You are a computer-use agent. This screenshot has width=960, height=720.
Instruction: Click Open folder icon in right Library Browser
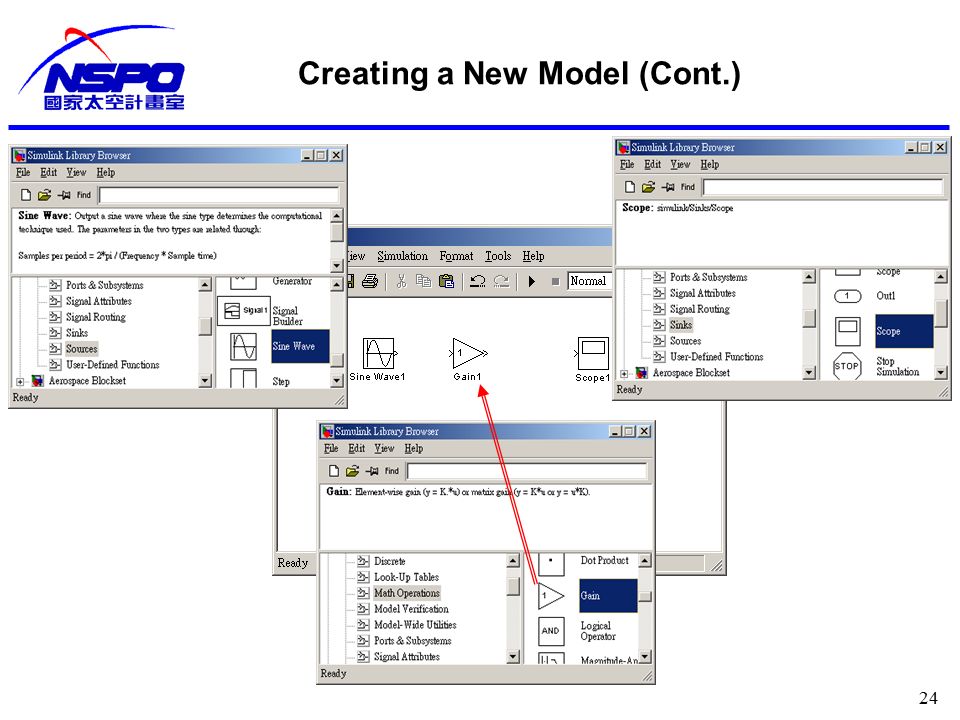coord(648,187)
